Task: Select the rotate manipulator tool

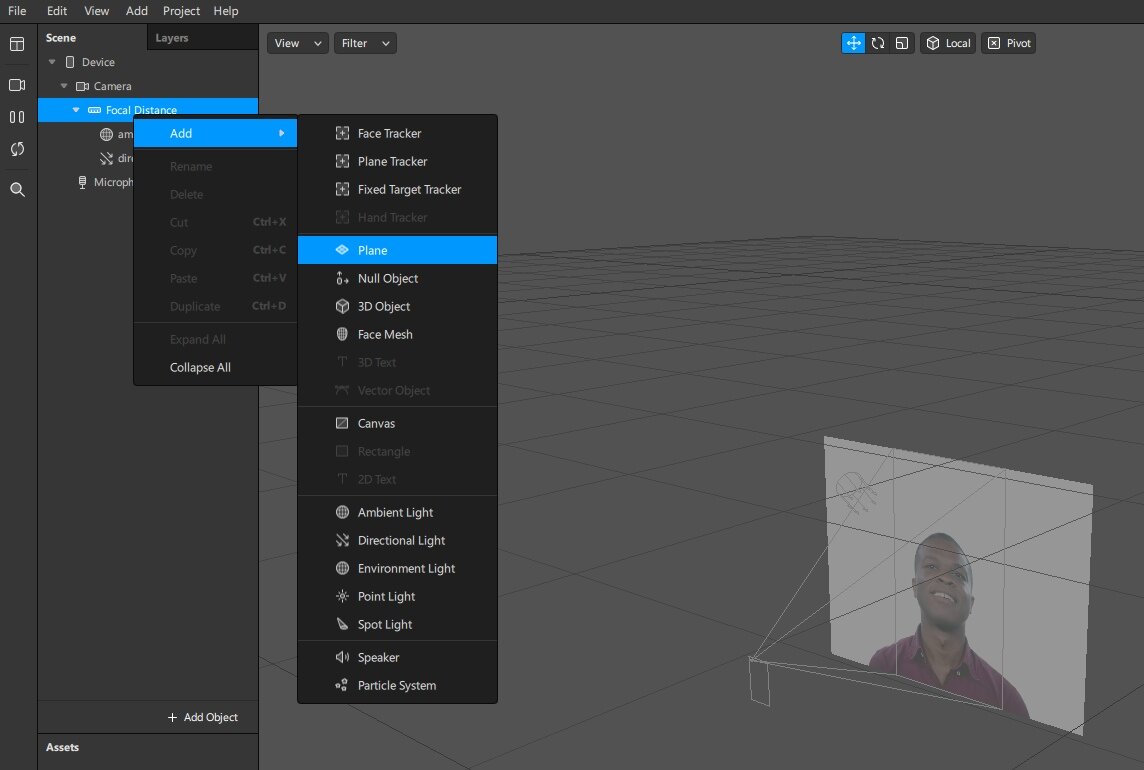Action: pos(878,43)
